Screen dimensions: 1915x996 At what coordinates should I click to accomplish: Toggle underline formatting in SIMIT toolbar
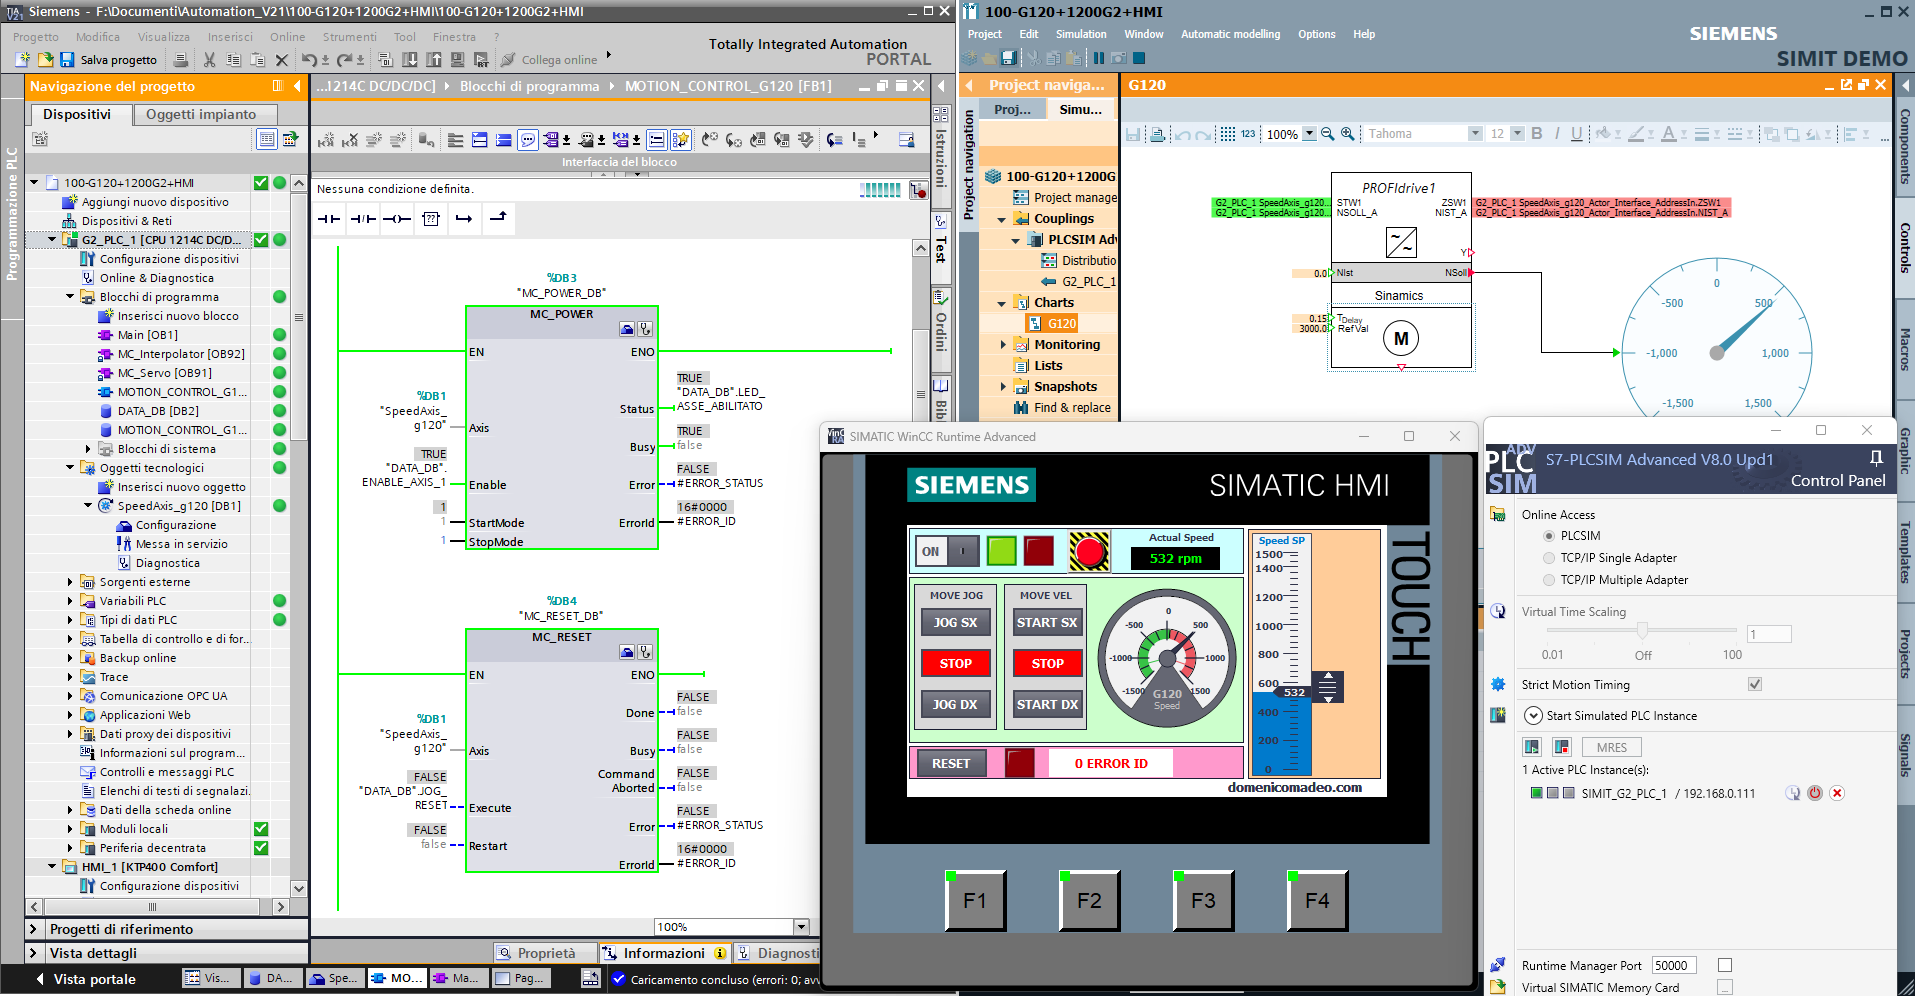1576,134
